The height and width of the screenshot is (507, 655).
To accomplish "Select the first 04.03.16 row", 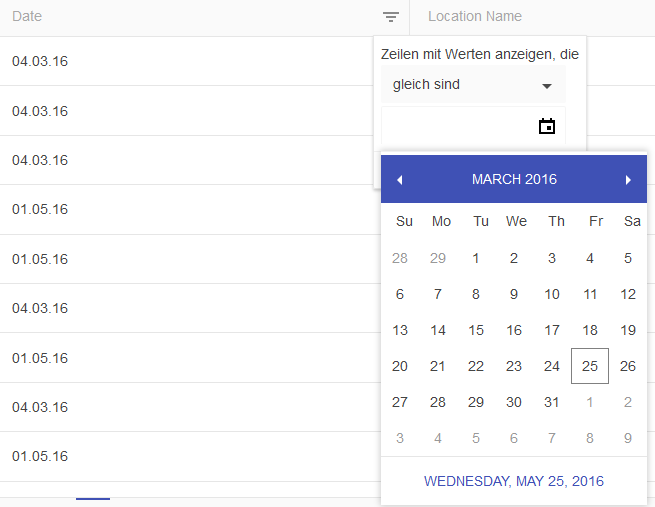I will 40,62.
